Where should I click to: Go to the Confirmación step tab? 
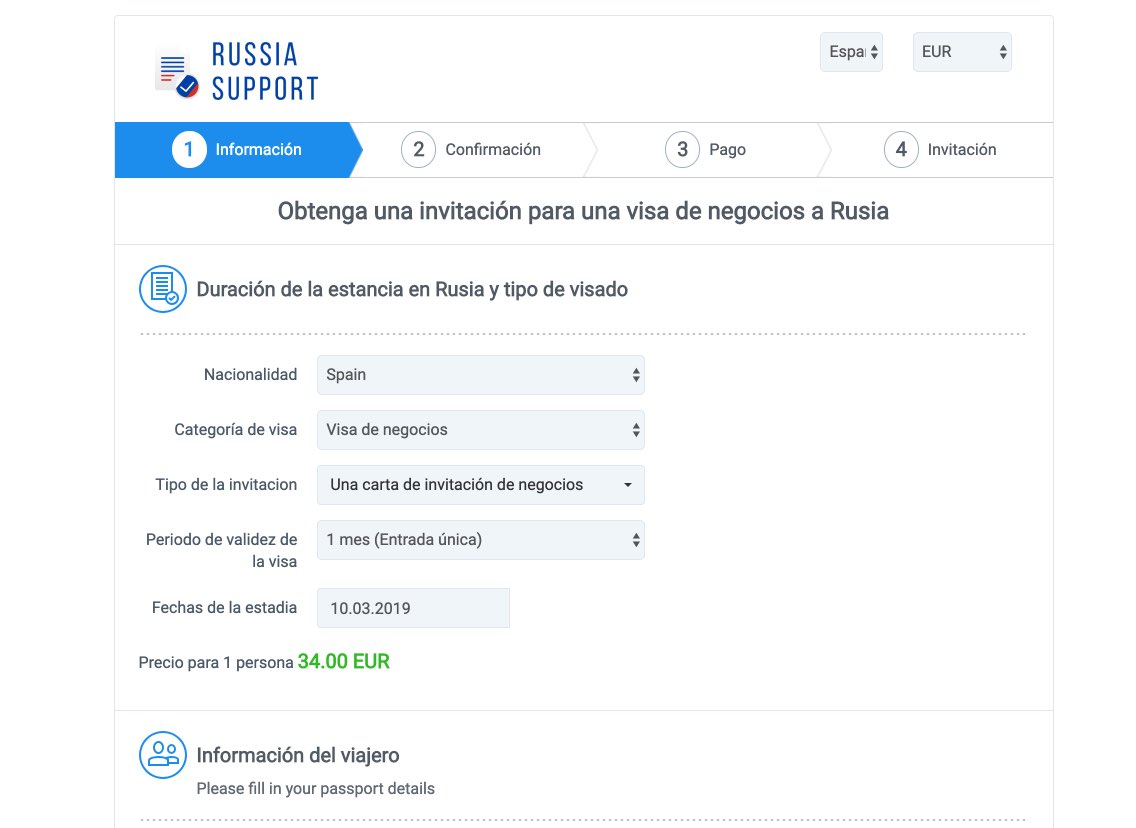click(492, 150)
